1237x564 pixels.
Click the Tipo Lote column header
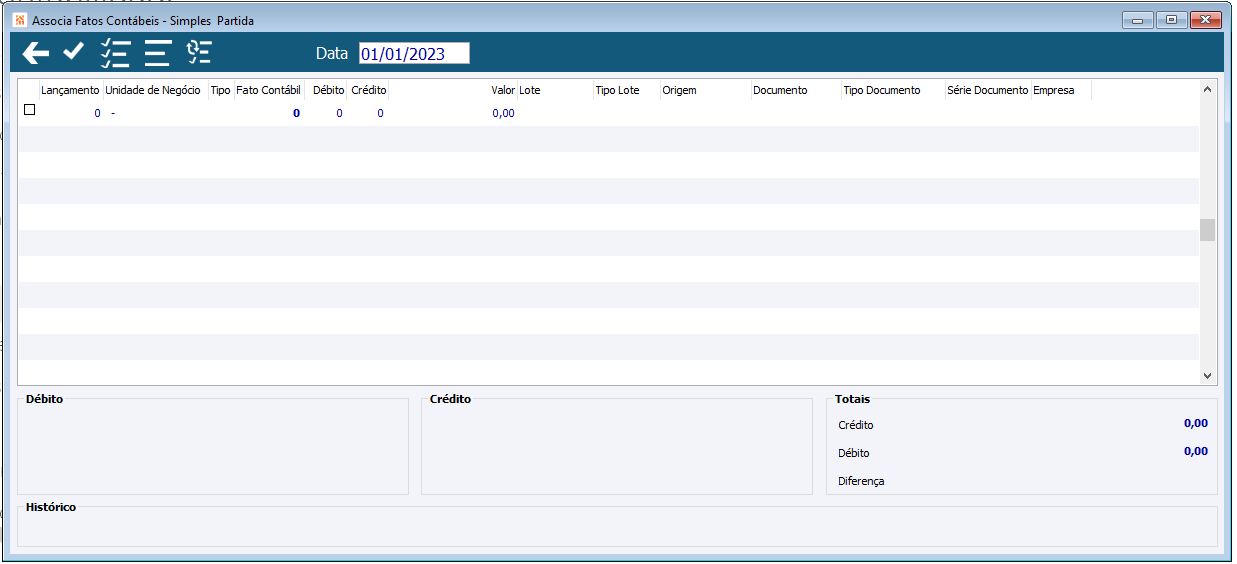pos(627,90)
